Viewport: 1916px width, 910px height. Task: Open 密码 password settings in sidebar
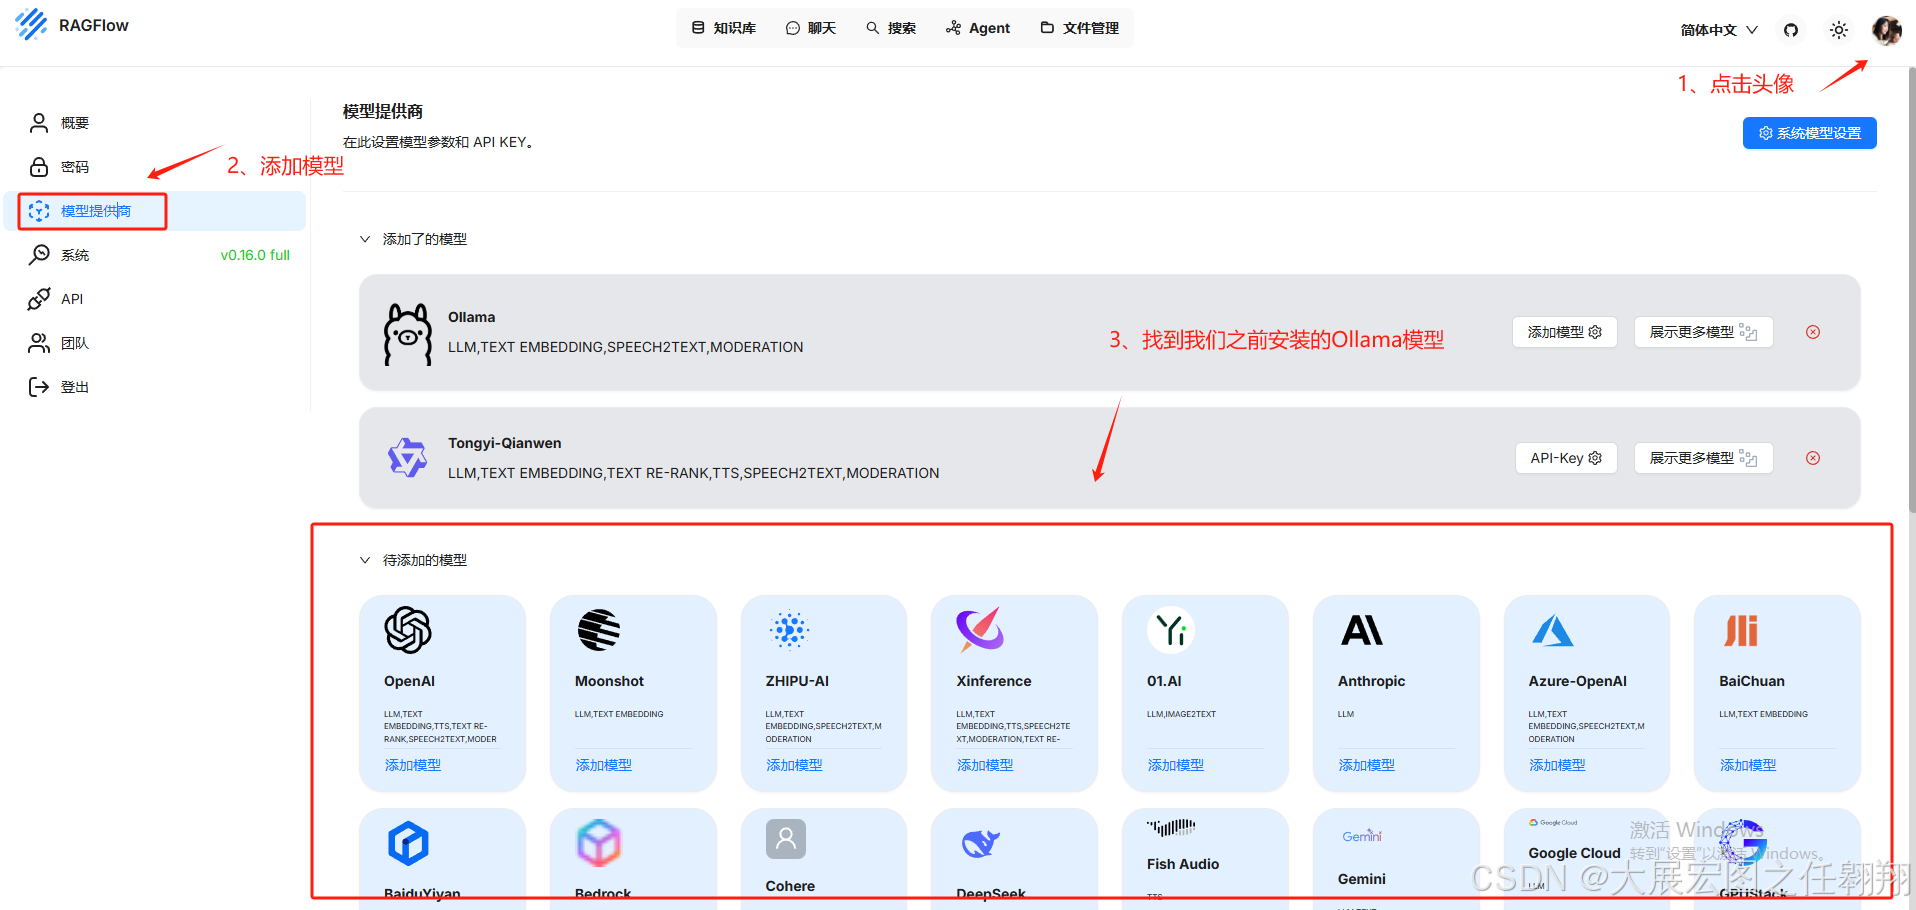point(155,167)
